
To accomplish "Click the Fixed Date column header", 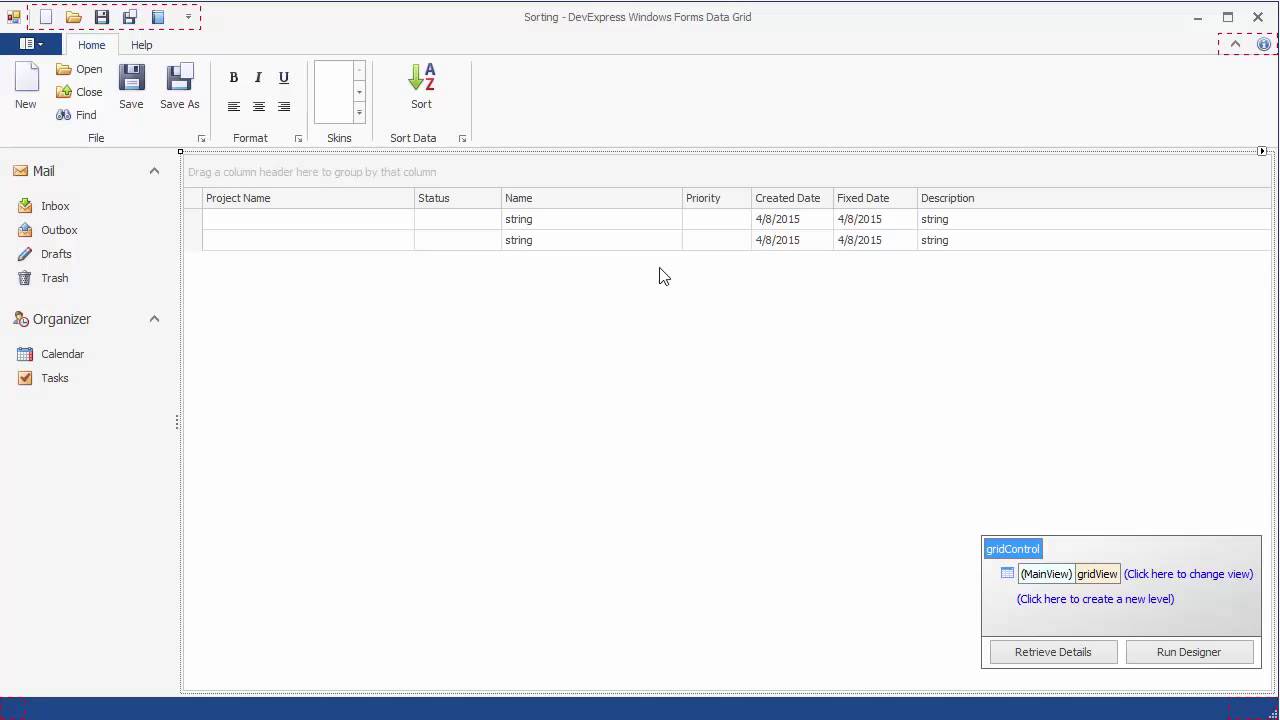I will click(875, 198).
